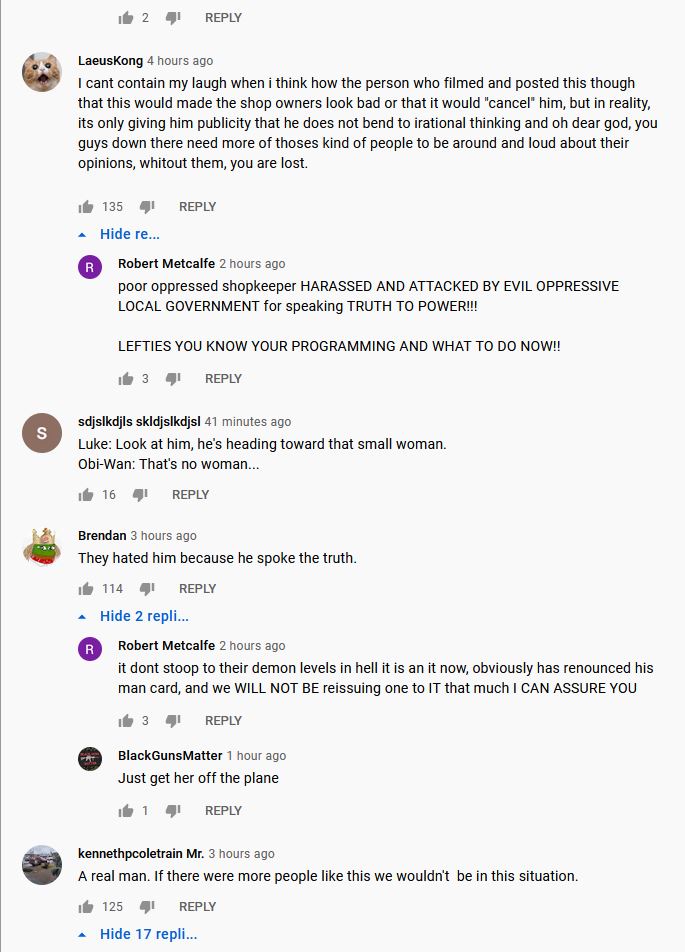The width and height of the screenshot is (685, 952).
Task: Dislike BlackGunsMatter's reply
Action: (173, 811)
